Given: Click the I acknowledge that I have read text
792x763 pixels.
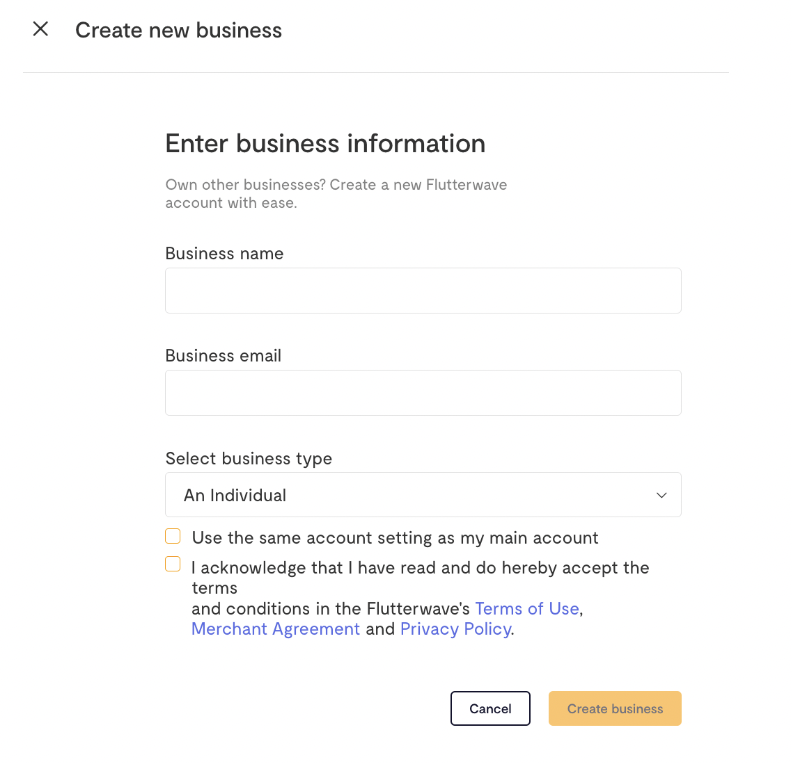Looking at the screenshot, I should (313, 568).
